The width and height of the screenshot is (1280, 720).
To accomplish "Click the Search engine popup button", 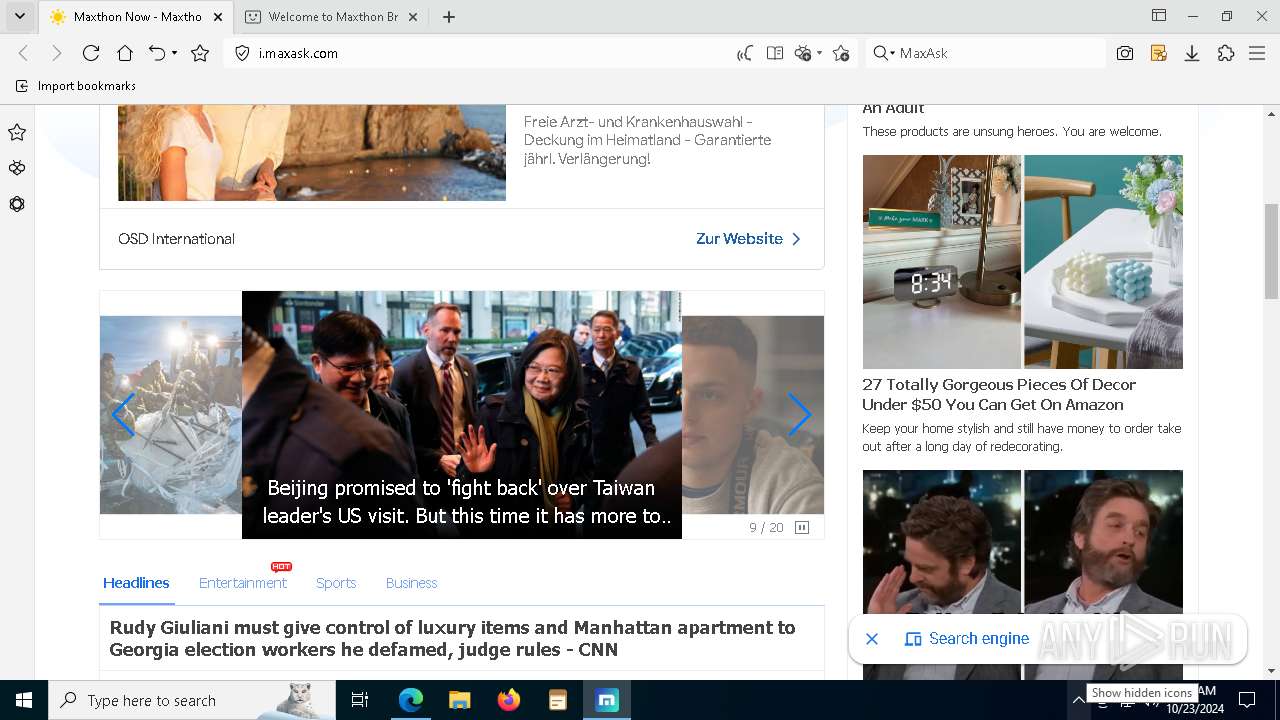I will (966, 639).
